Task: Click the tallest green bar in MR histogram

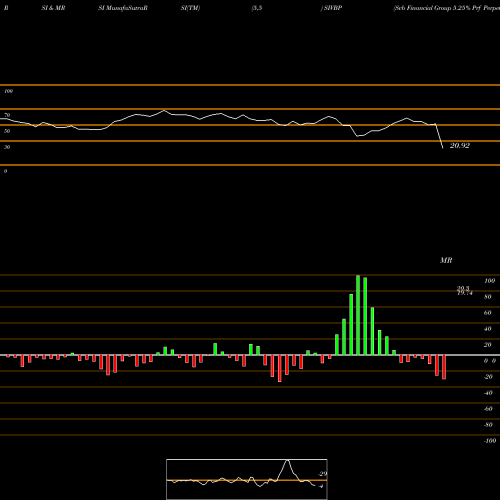Action: 358,315
